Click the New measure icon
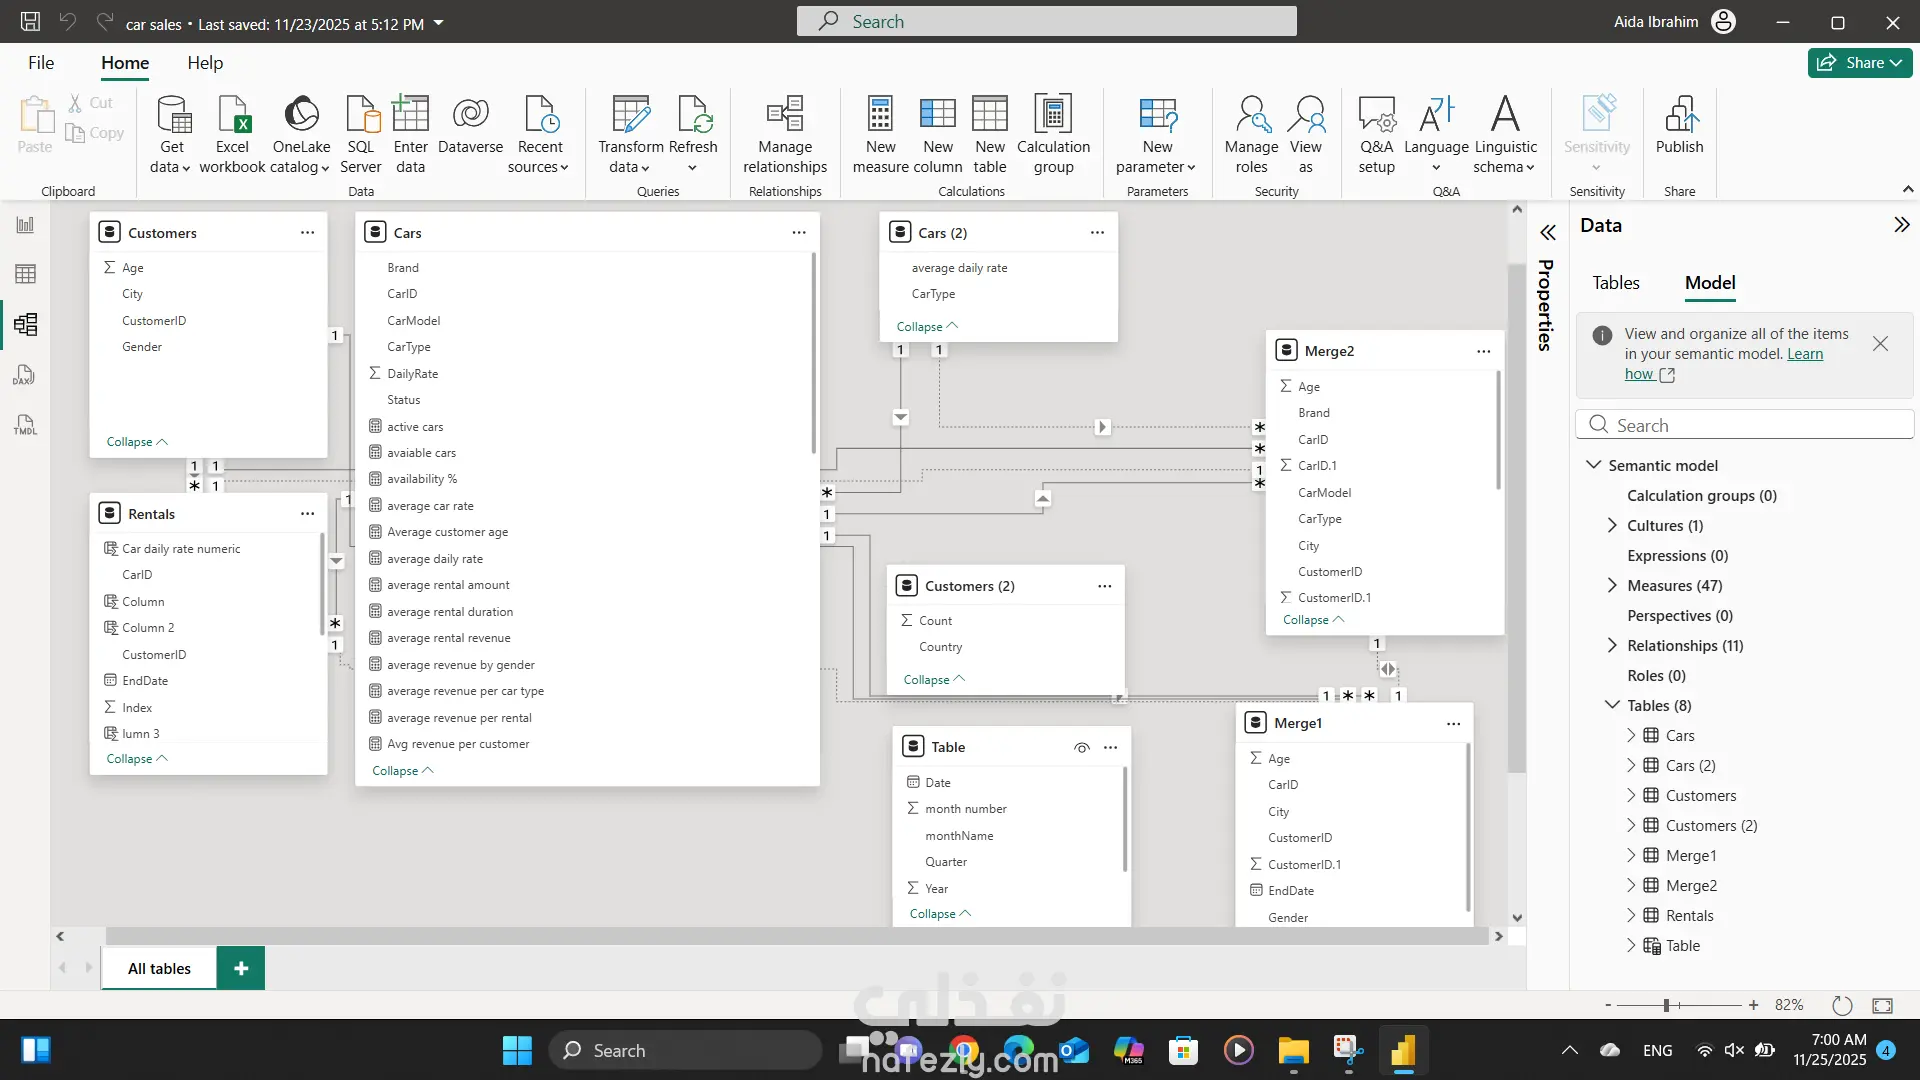 pyautogui.click(x=880, y=115)
